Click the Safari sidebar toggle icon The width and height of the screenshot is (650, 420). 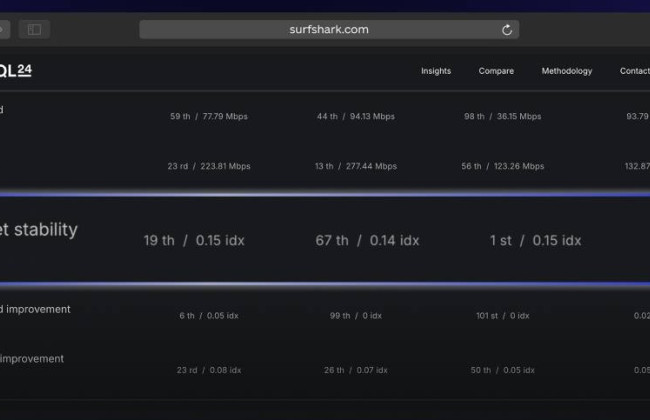(x=34, y=30)
